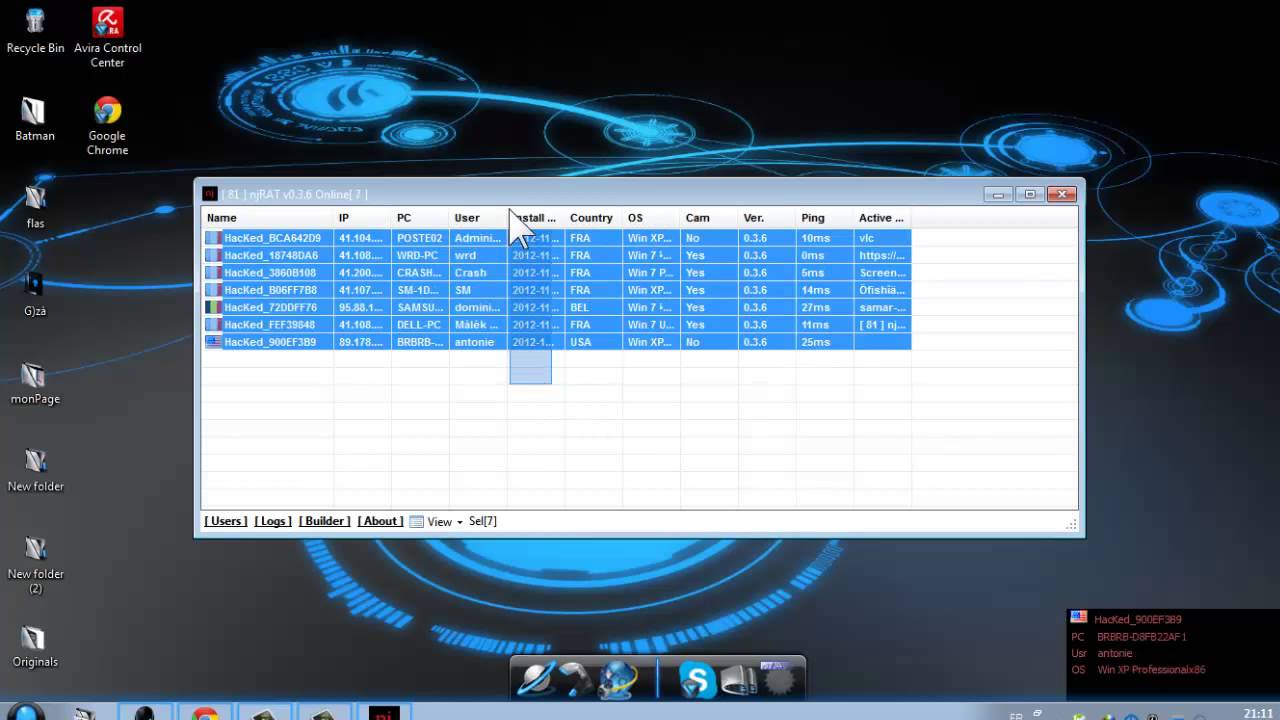Image resolution: width=1280 pixels, height=720 pixels.
Task: Switch to the [Builder] tab
Action: point(324,521)
